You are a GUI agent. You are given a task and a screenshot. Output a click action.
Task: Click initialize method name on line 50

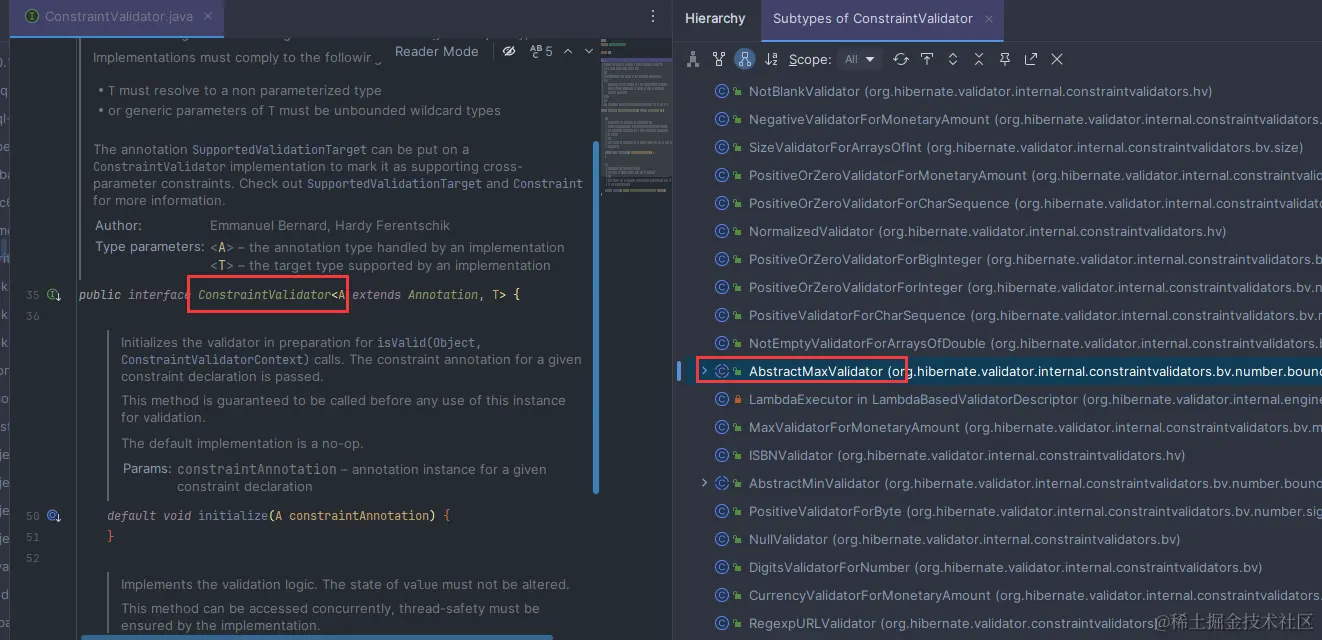pos(232,516)
